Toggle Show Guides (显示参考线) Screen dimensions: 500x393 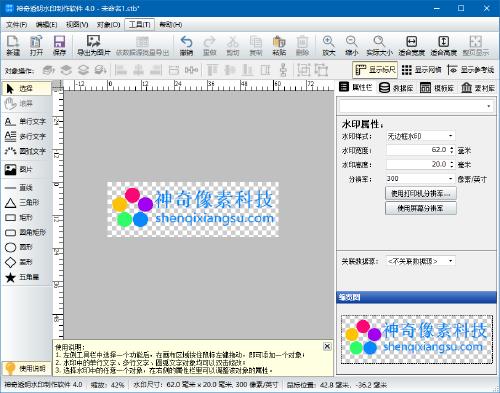(x=470, y=70)
